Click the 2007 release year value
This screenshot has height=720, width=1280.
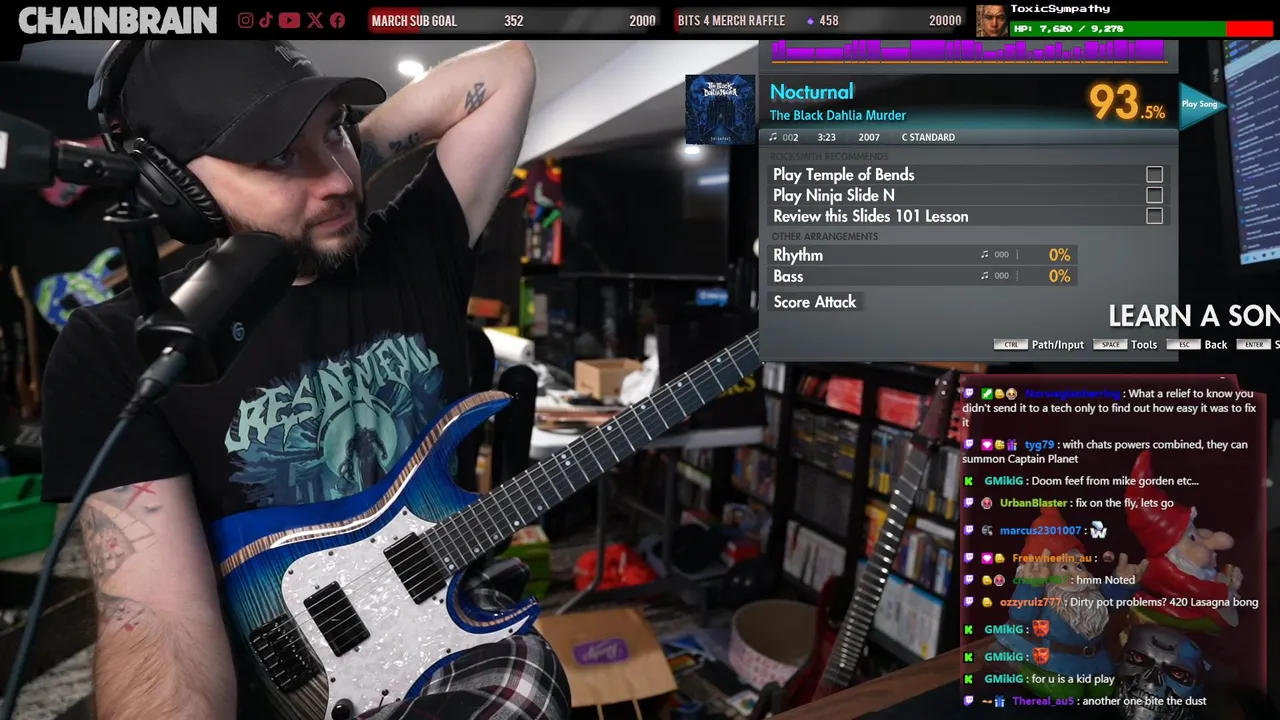(869, 138)
